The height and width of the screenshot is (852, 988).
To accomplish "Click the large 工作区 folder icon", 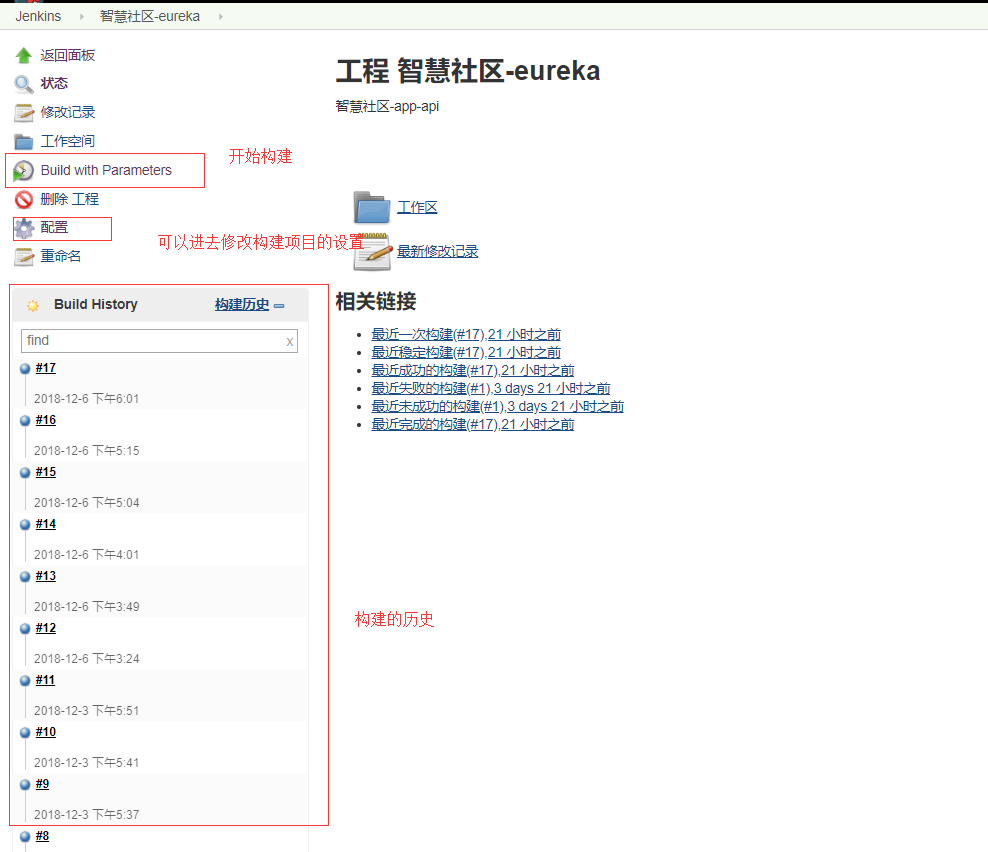I will pyautogui.click(x=372, y=207).
